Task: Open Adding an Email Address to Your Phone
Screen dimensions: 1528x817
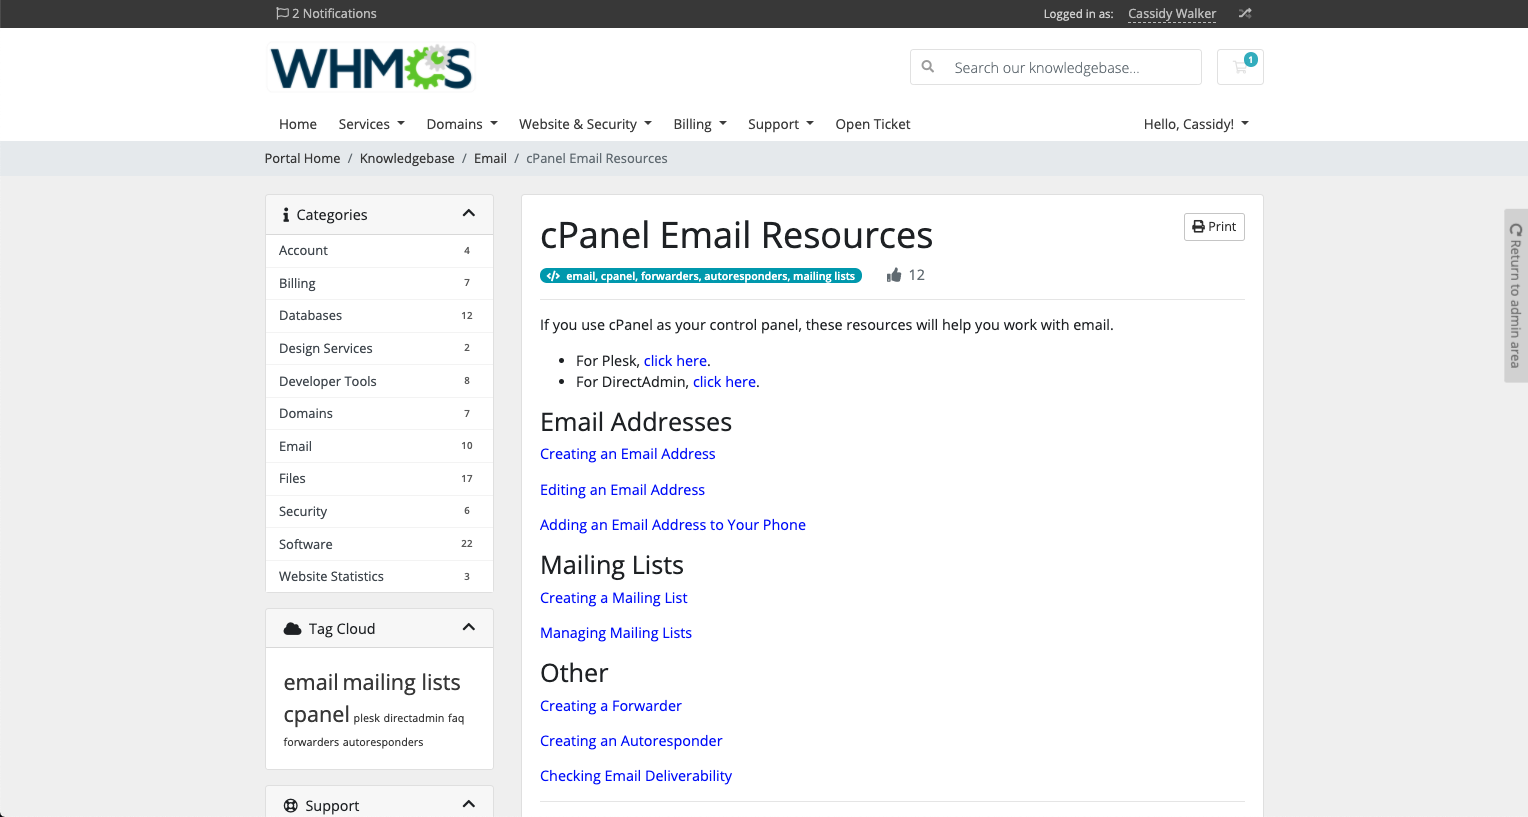Action: [673, 525]
